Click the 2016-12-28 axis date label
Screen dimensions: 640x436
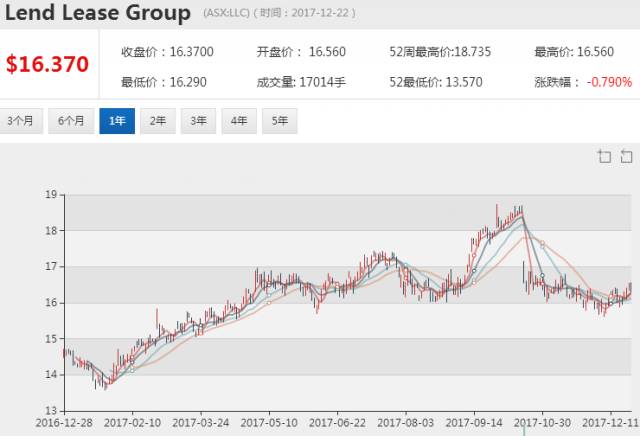(x=64, y=423)
